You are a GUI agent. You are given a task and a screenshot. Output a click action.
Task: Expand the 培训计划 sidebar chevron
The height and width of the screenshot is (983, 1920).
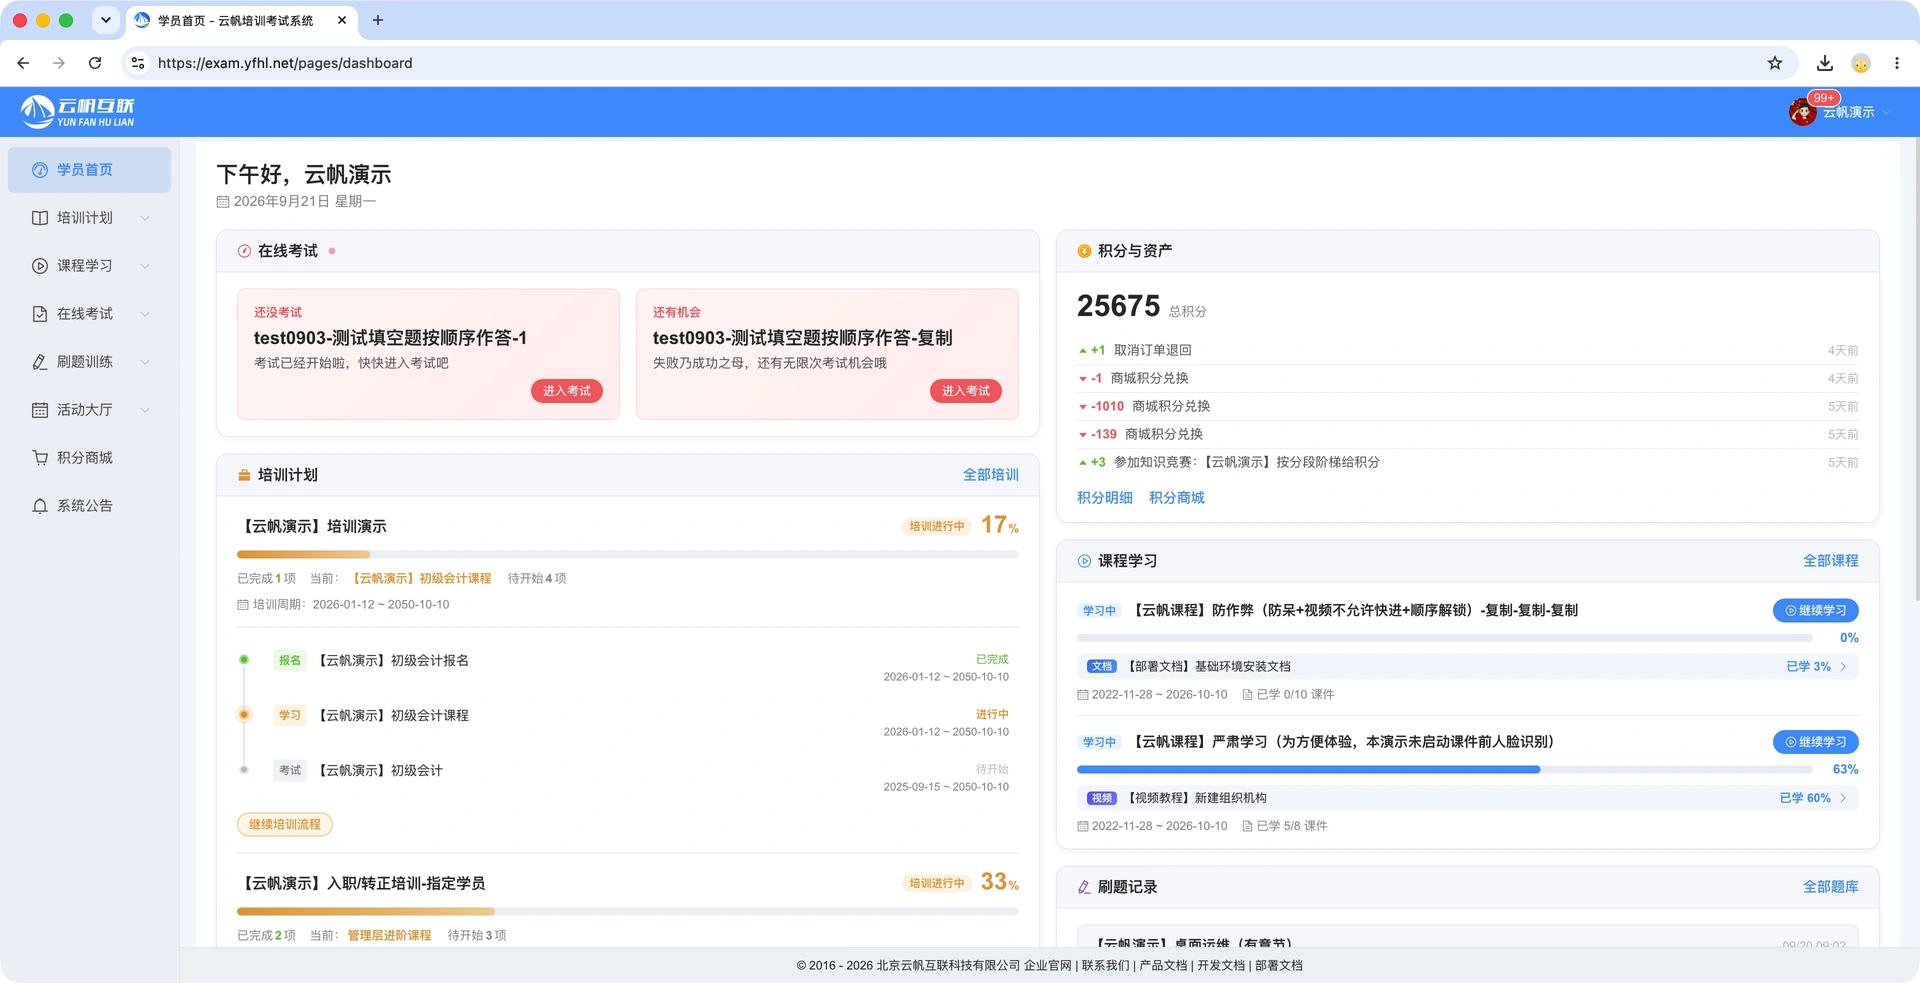pyautogui.click(x=145, y=218)
